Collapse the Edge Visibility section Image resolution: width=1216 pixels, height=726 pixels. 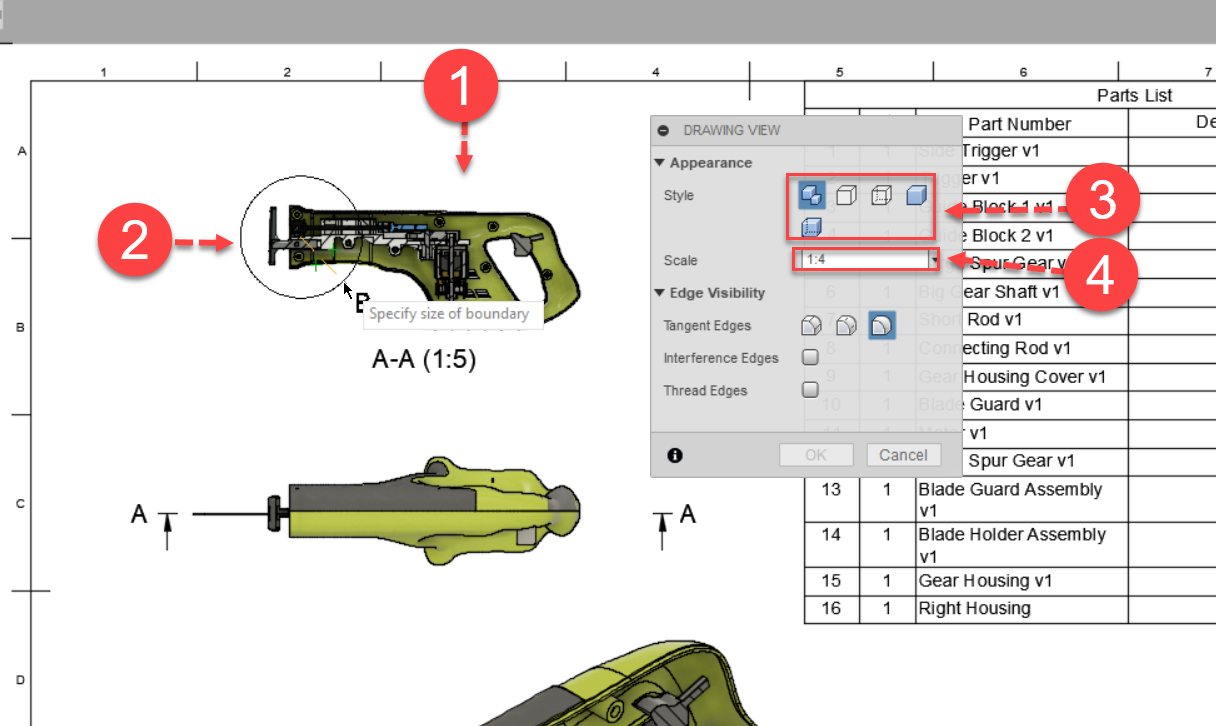(x=660, y=293)
